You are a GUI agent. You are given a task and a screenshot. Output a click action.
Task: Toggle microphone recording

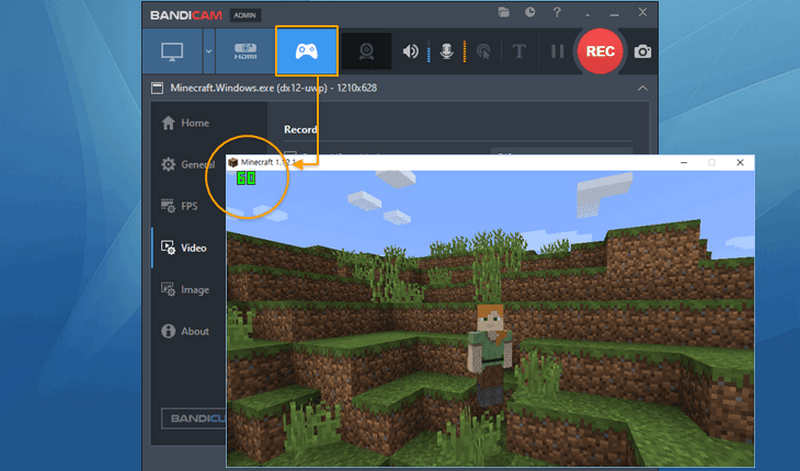(447, 52)
